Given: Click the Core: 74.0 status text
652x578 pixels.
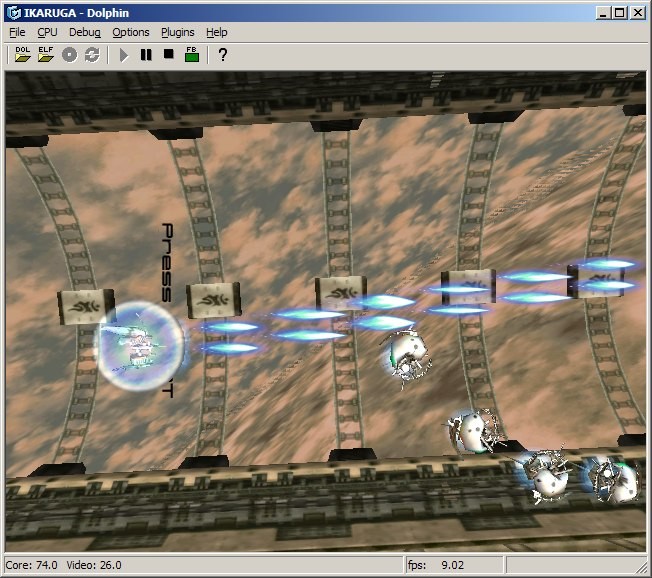Looking at the screenshot, I should (32, 565).
